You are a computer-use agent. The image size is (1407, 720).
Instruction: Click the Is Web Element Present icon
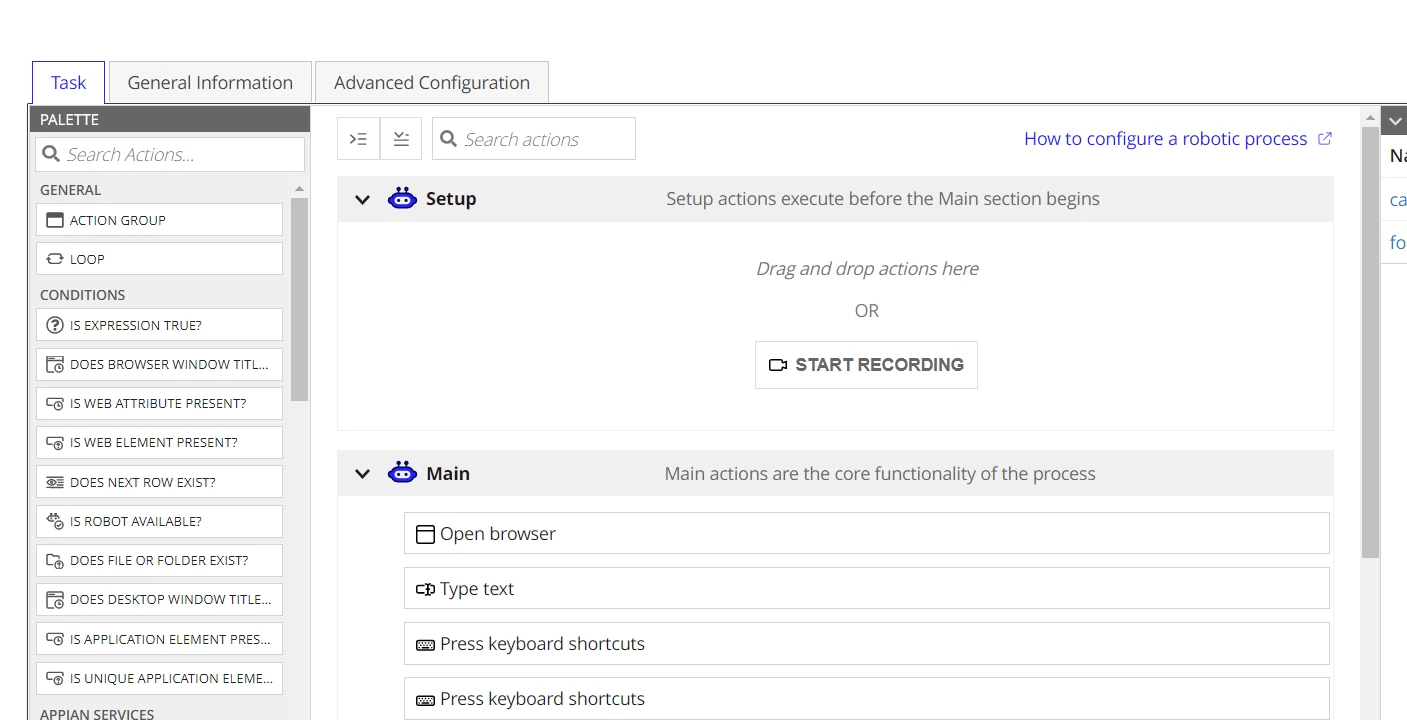click(x=55, y=443)
